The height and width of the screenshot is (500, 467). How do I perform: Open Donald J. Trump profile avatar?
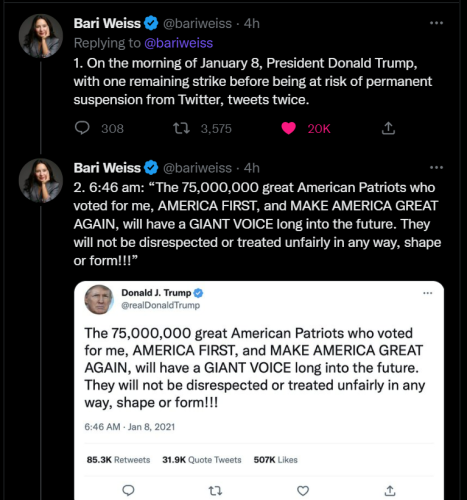(99, 299)
